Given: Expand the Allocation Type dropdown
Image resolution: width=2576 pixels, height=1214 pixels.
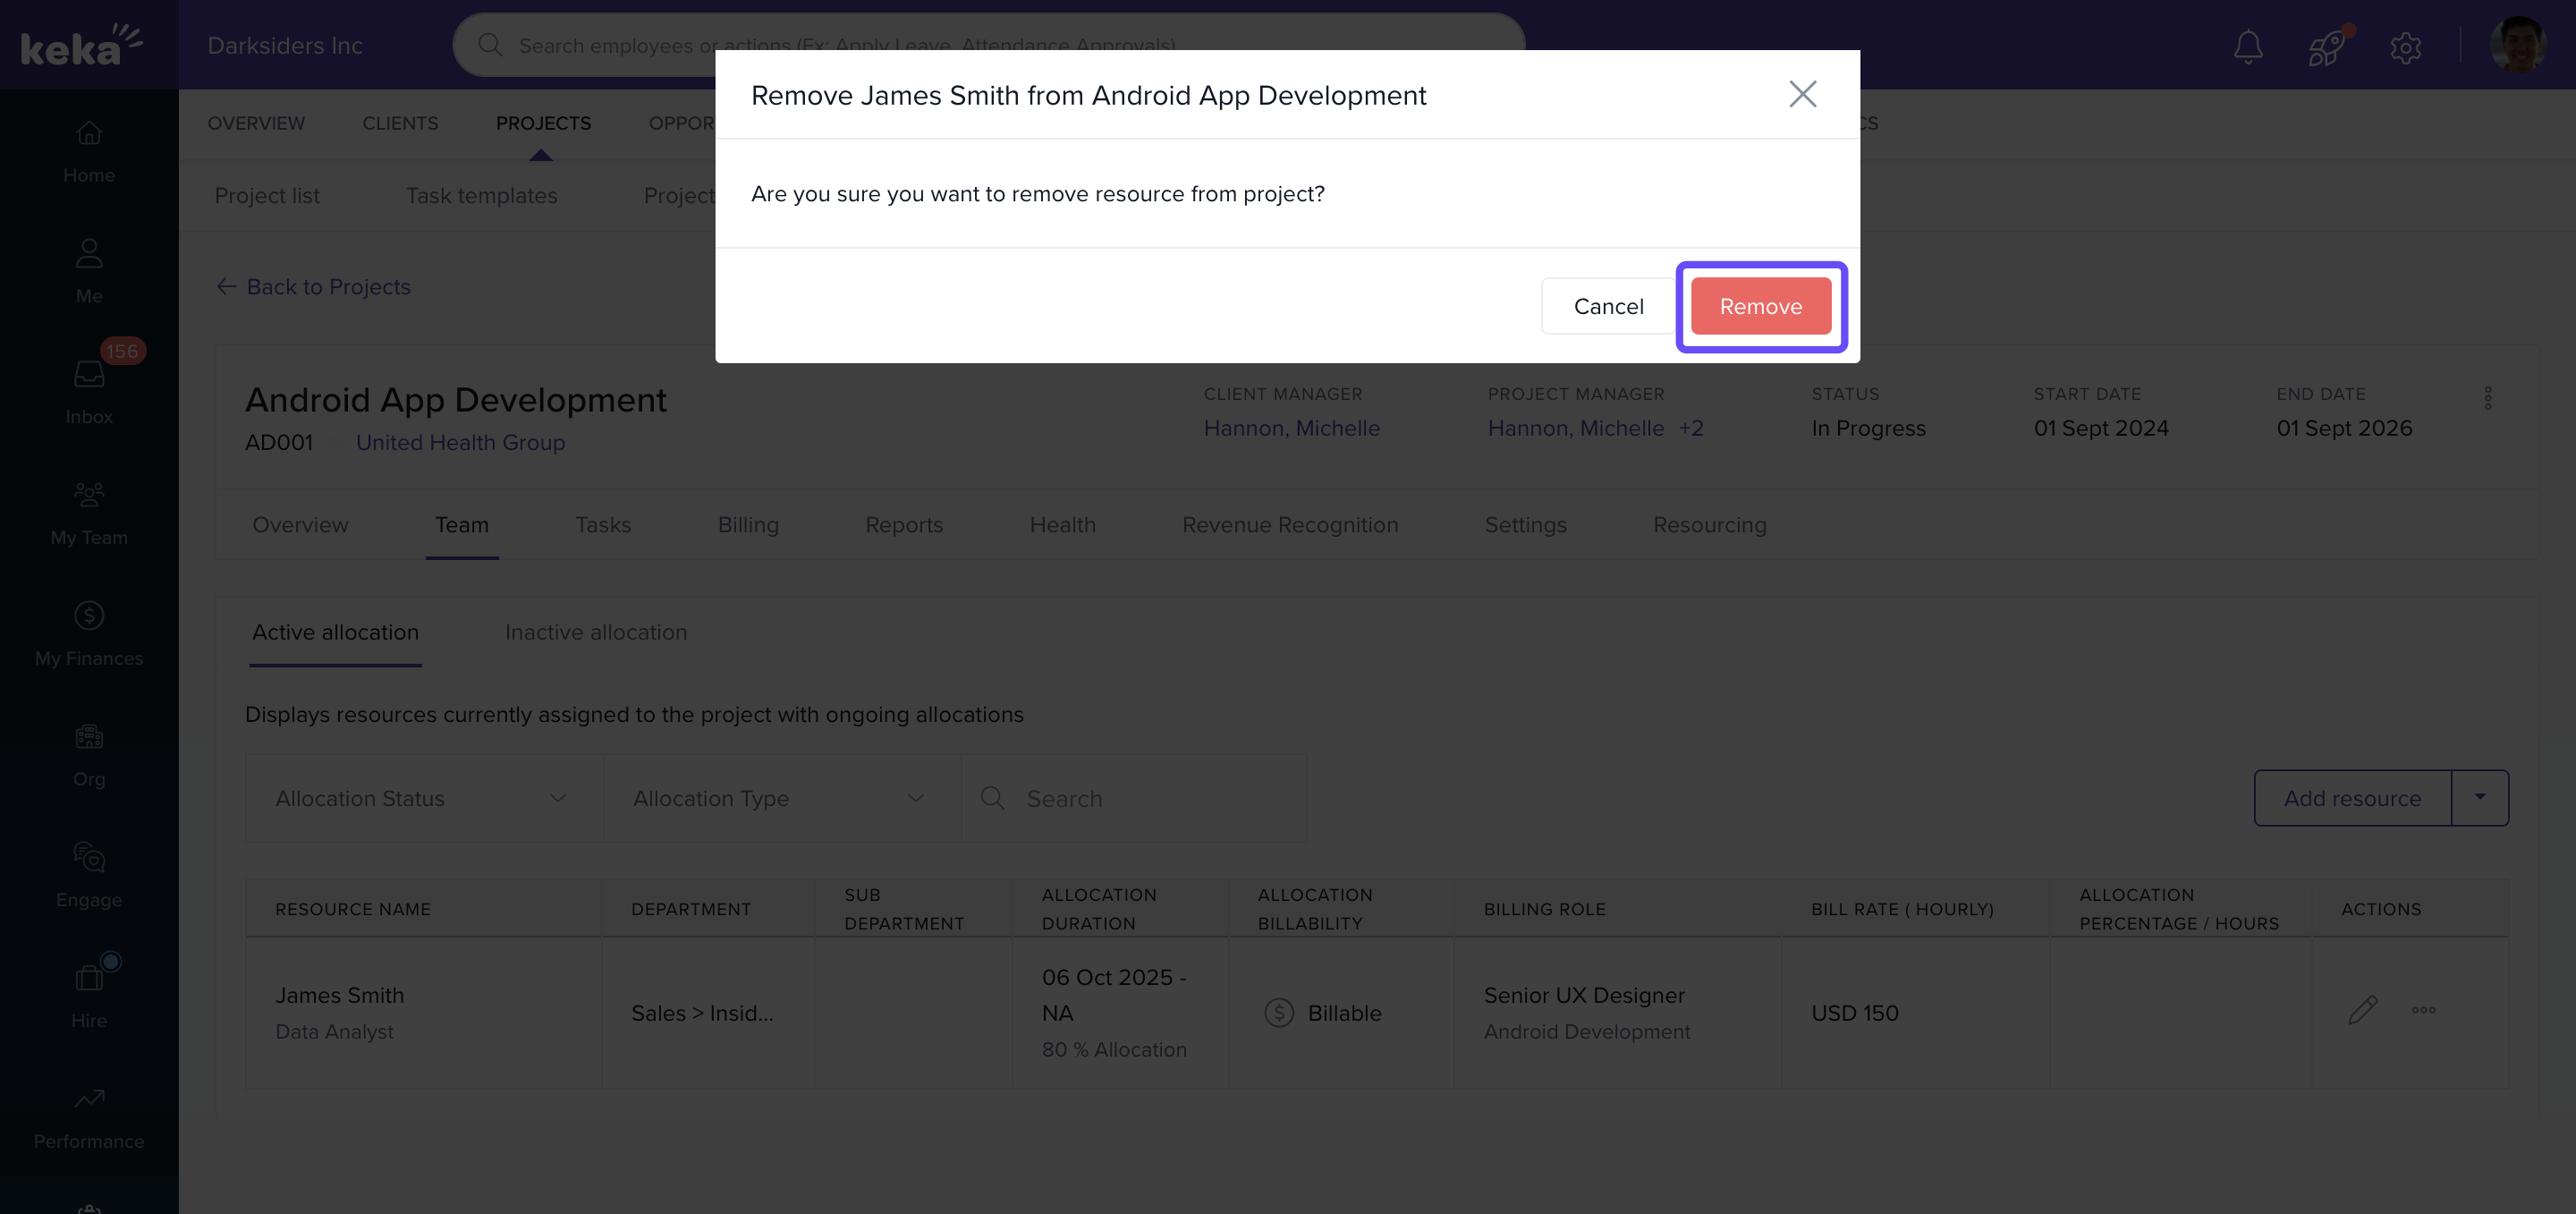Looking at the screenshot, I should point(781,798).
